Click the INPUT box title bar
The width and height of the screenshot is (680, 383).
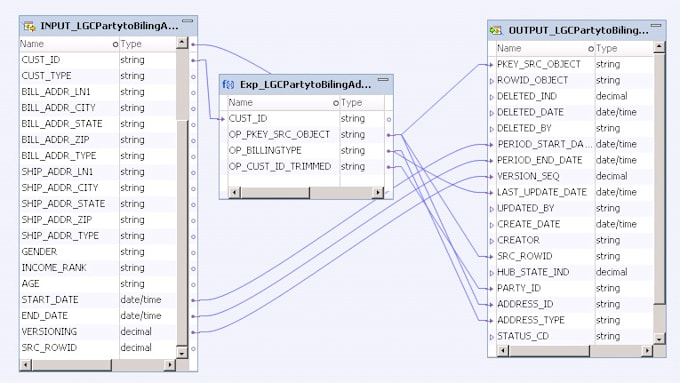(108, 26)
